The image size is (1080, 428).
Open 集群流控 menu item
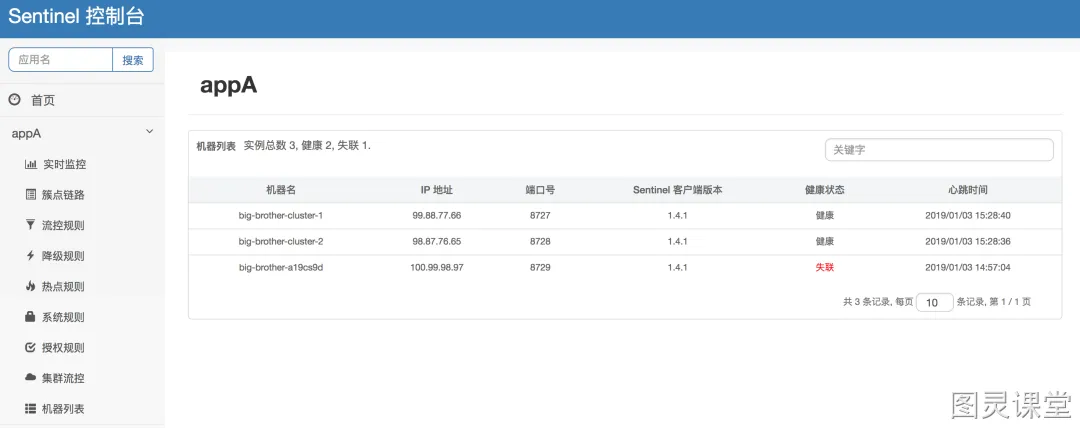point(63,378)
